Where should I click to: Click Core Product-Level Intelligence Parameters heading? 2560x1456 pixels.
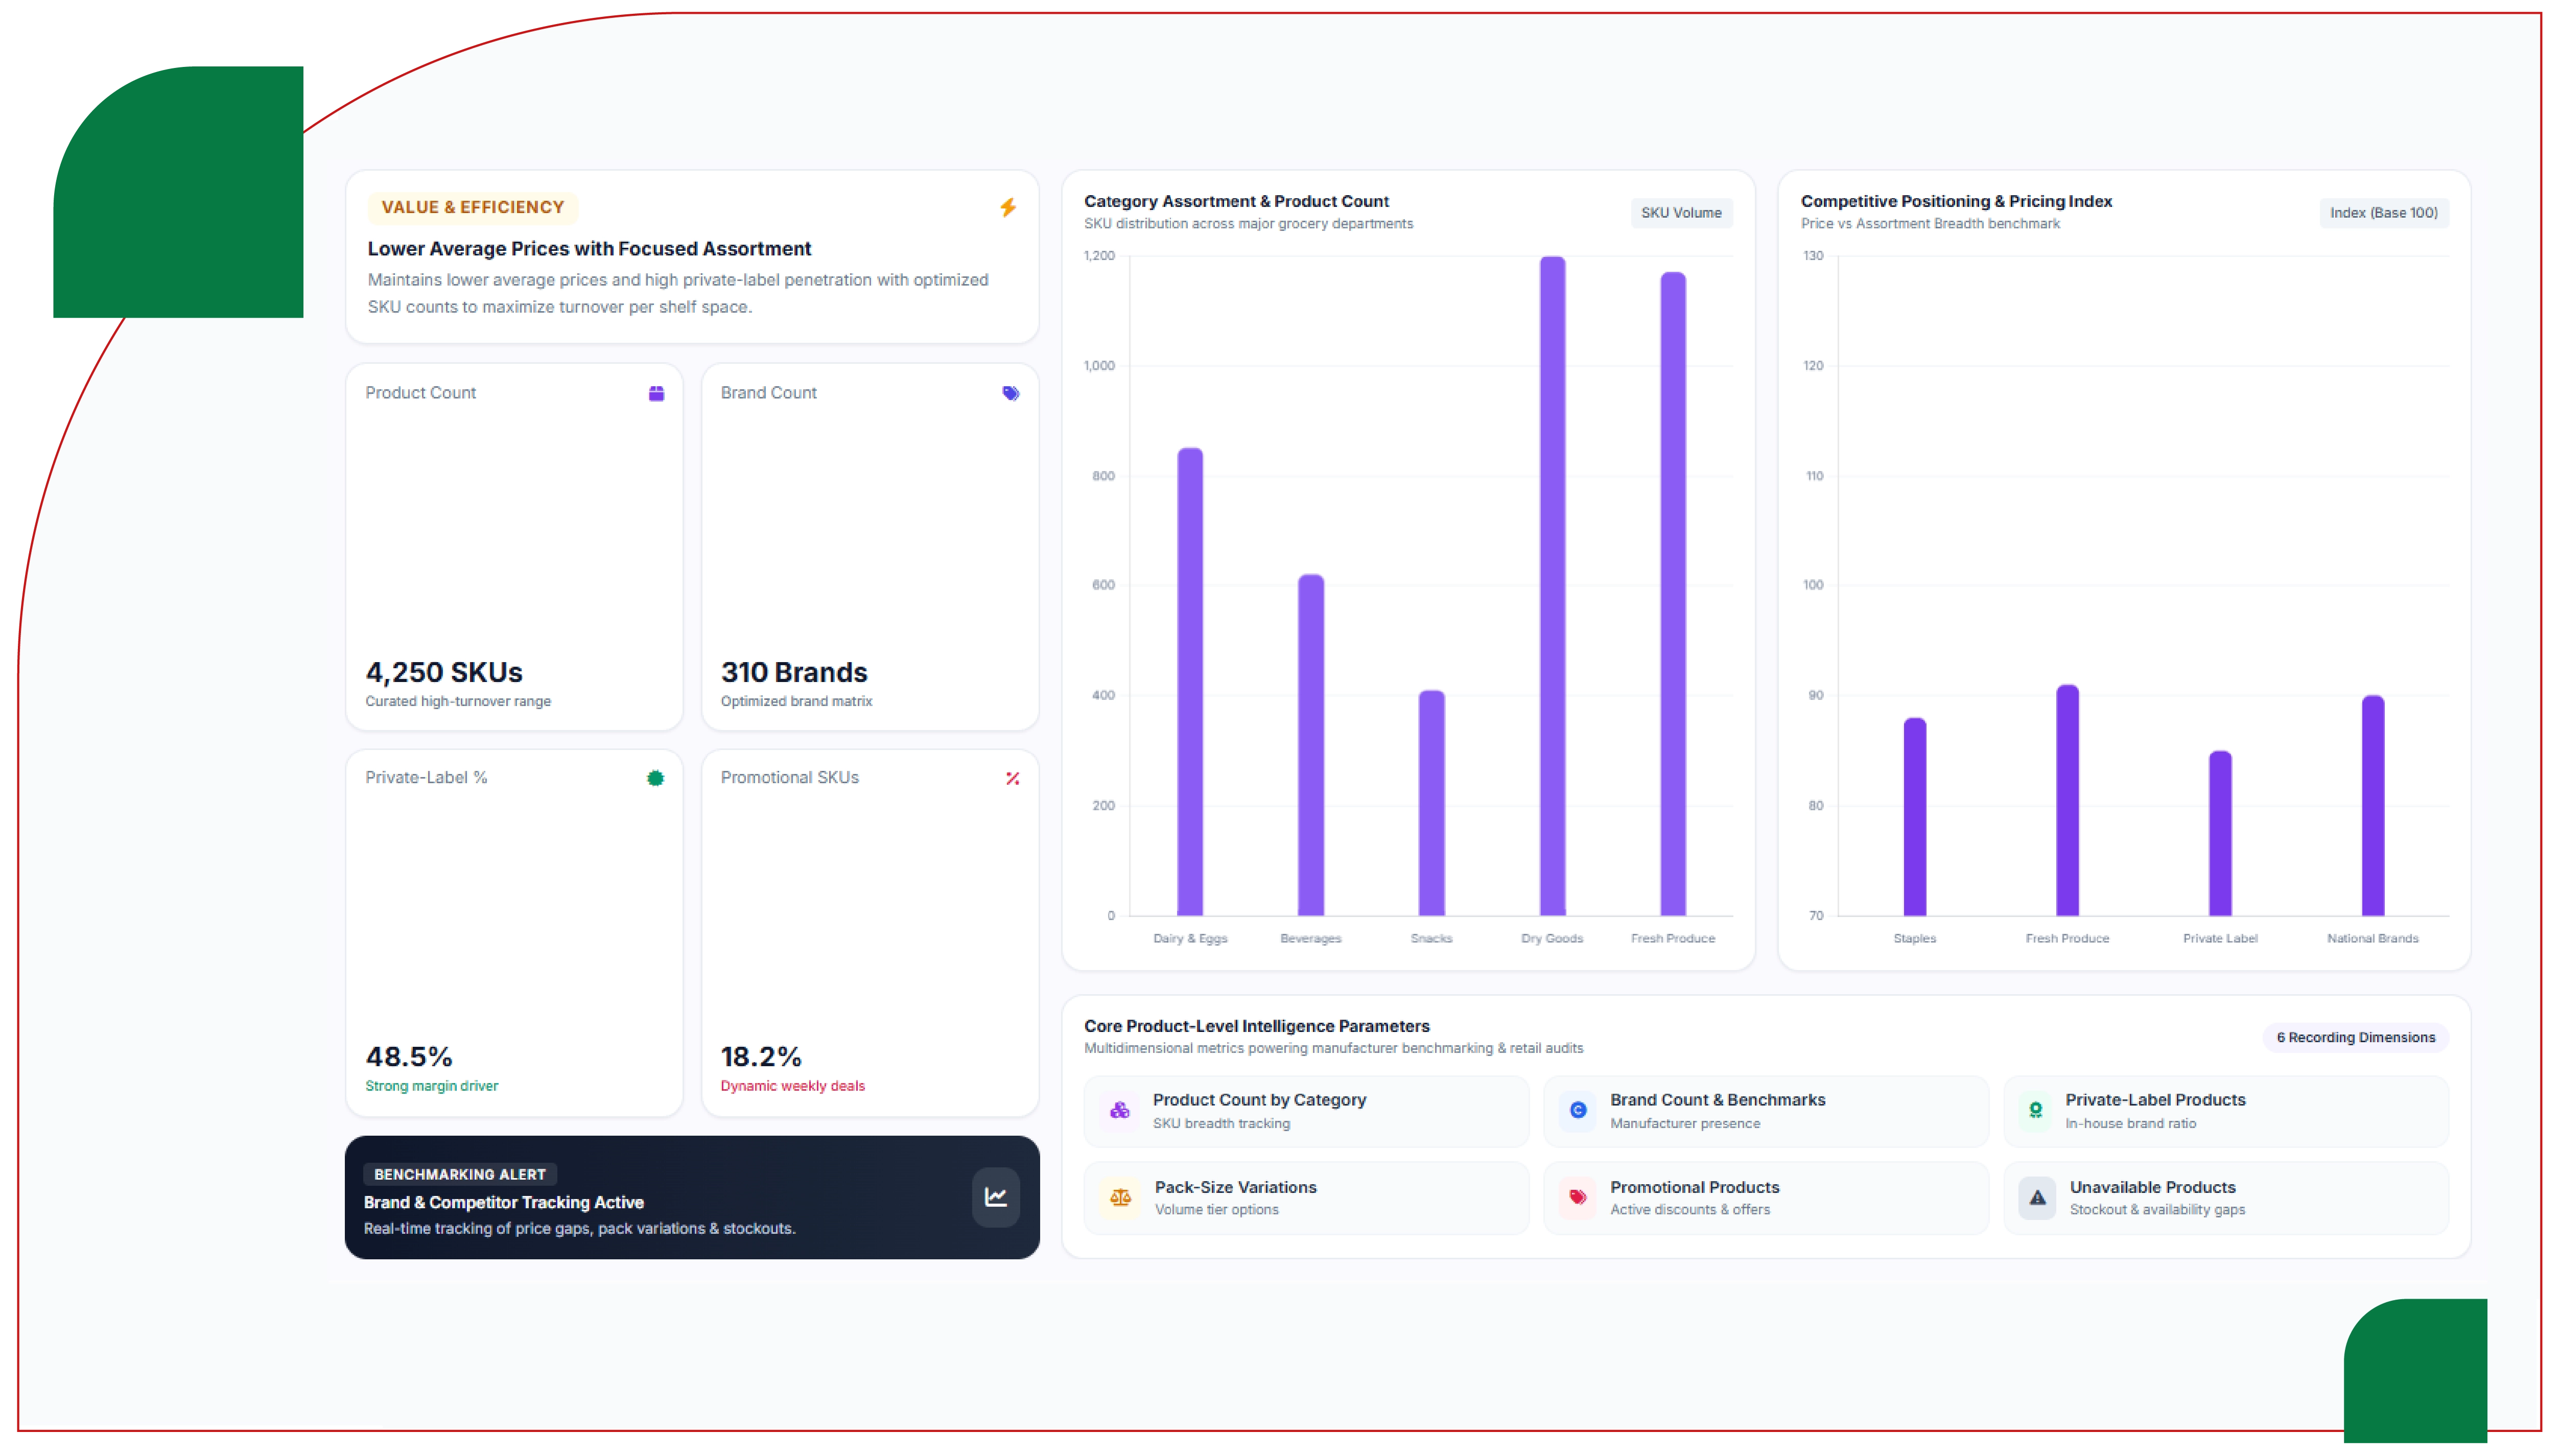click(1257, 1026)
